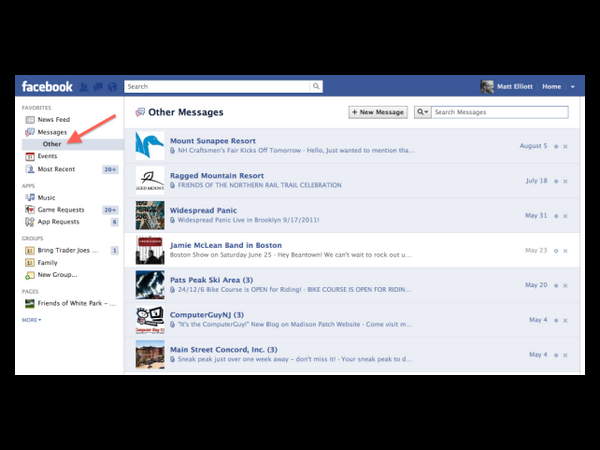Toggle read status of ComputerGuyNJ message
Screen dimensions: 600x450
pos(556,321)
